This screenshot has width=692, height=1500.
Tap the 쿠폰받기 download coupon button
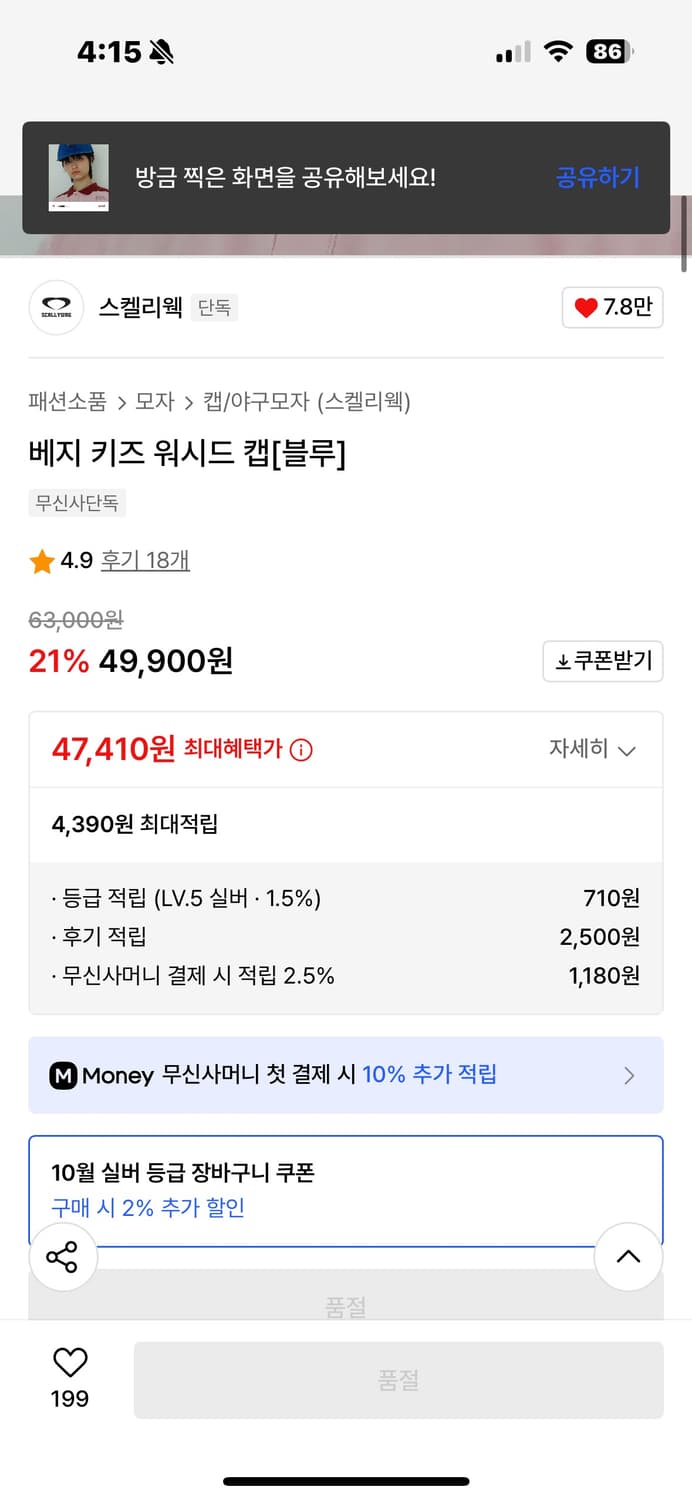coord(602,661)
